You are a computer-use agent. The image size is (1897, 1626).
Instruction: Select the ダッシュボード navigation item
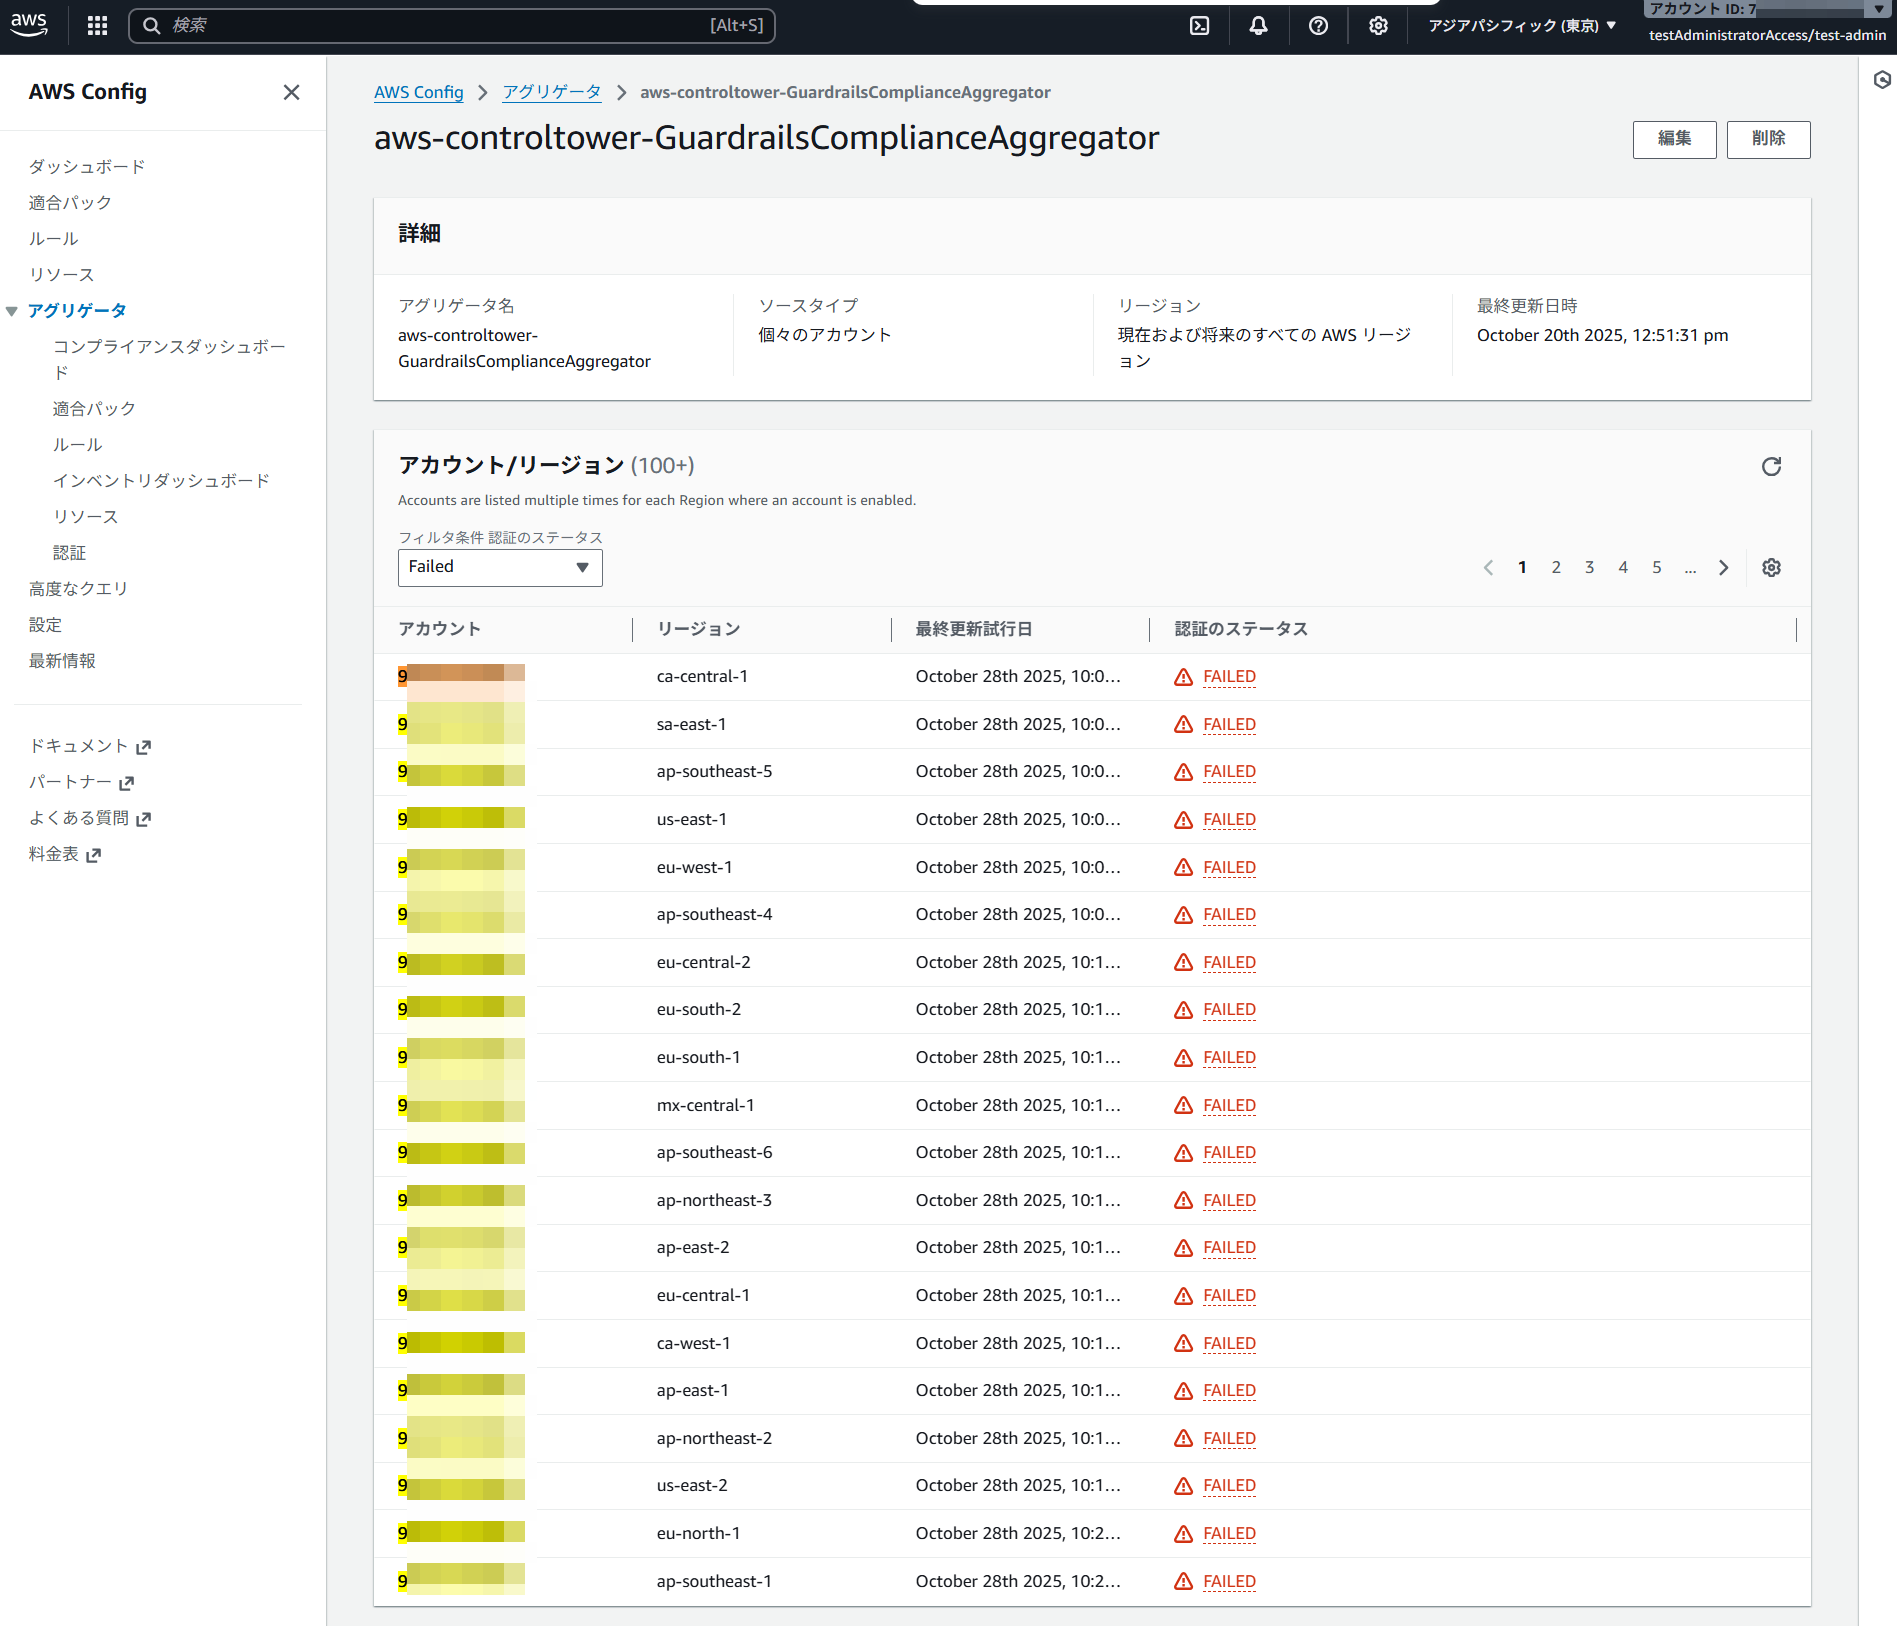(x=87, y=167)
